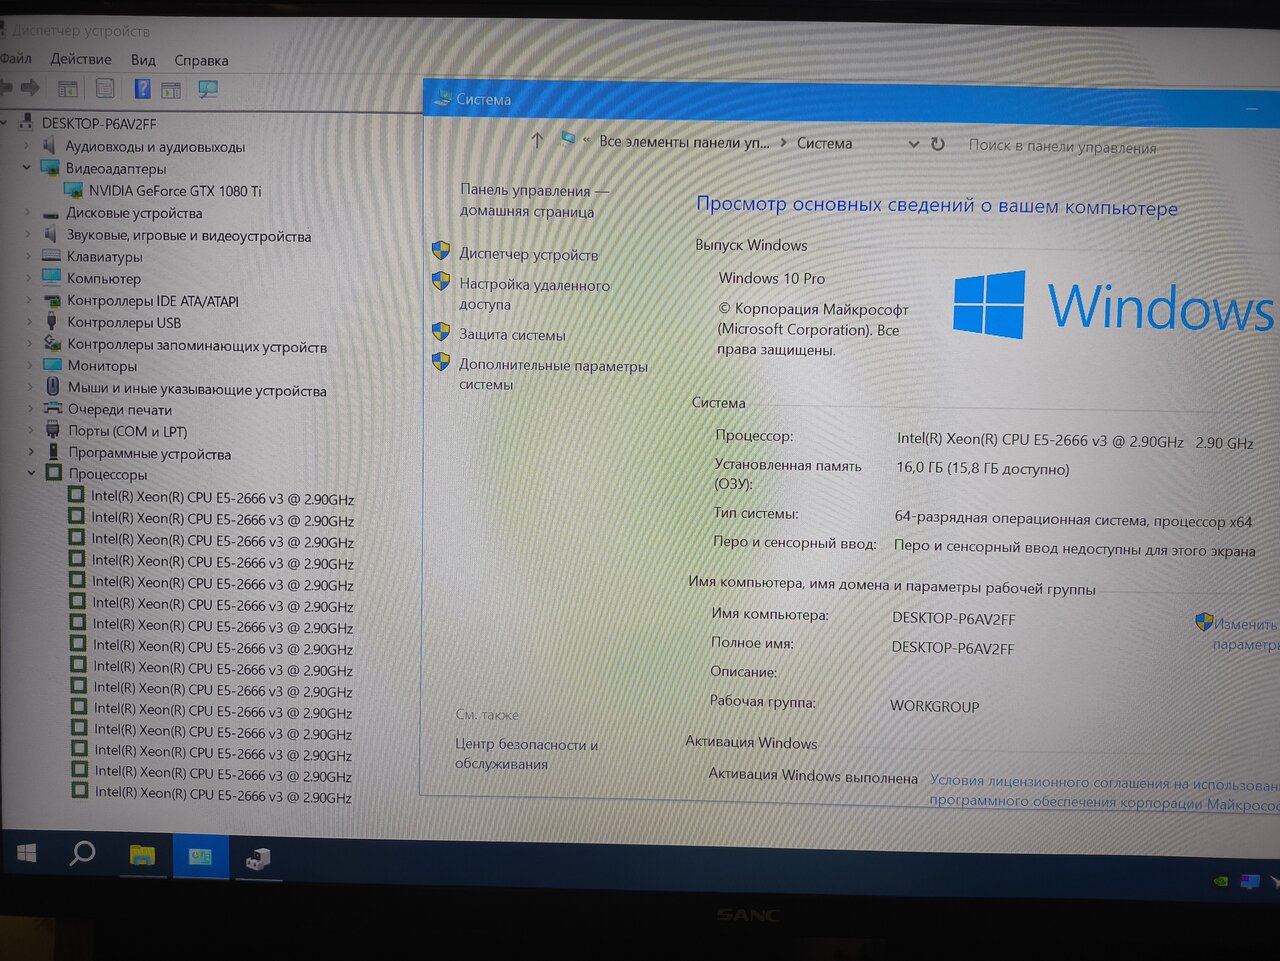Click the Control Panel search field
Screen dimensions: 1280x961
click(1062, 146)
